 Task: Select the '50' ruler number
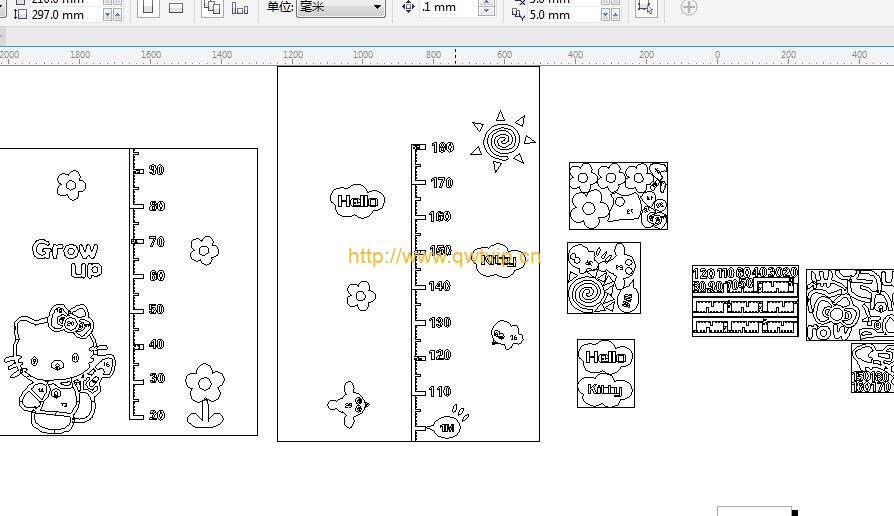[156, 309]
